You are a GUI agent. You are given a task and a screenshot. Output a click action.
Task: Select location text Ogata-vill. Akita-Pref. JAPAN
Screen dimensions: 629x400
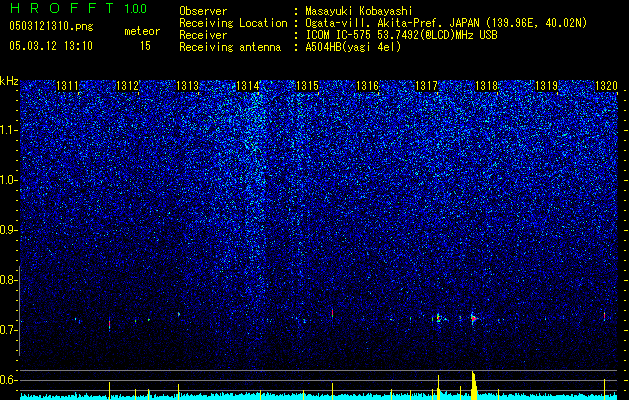tap(393, 23)
